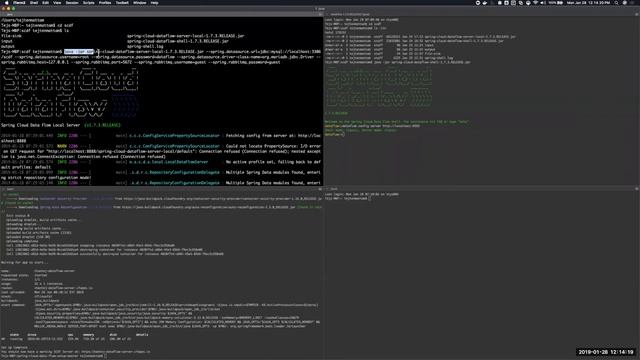This screenshot has height=360, width=640.
Task: Open the View menu
Action: tap(57, 3)
